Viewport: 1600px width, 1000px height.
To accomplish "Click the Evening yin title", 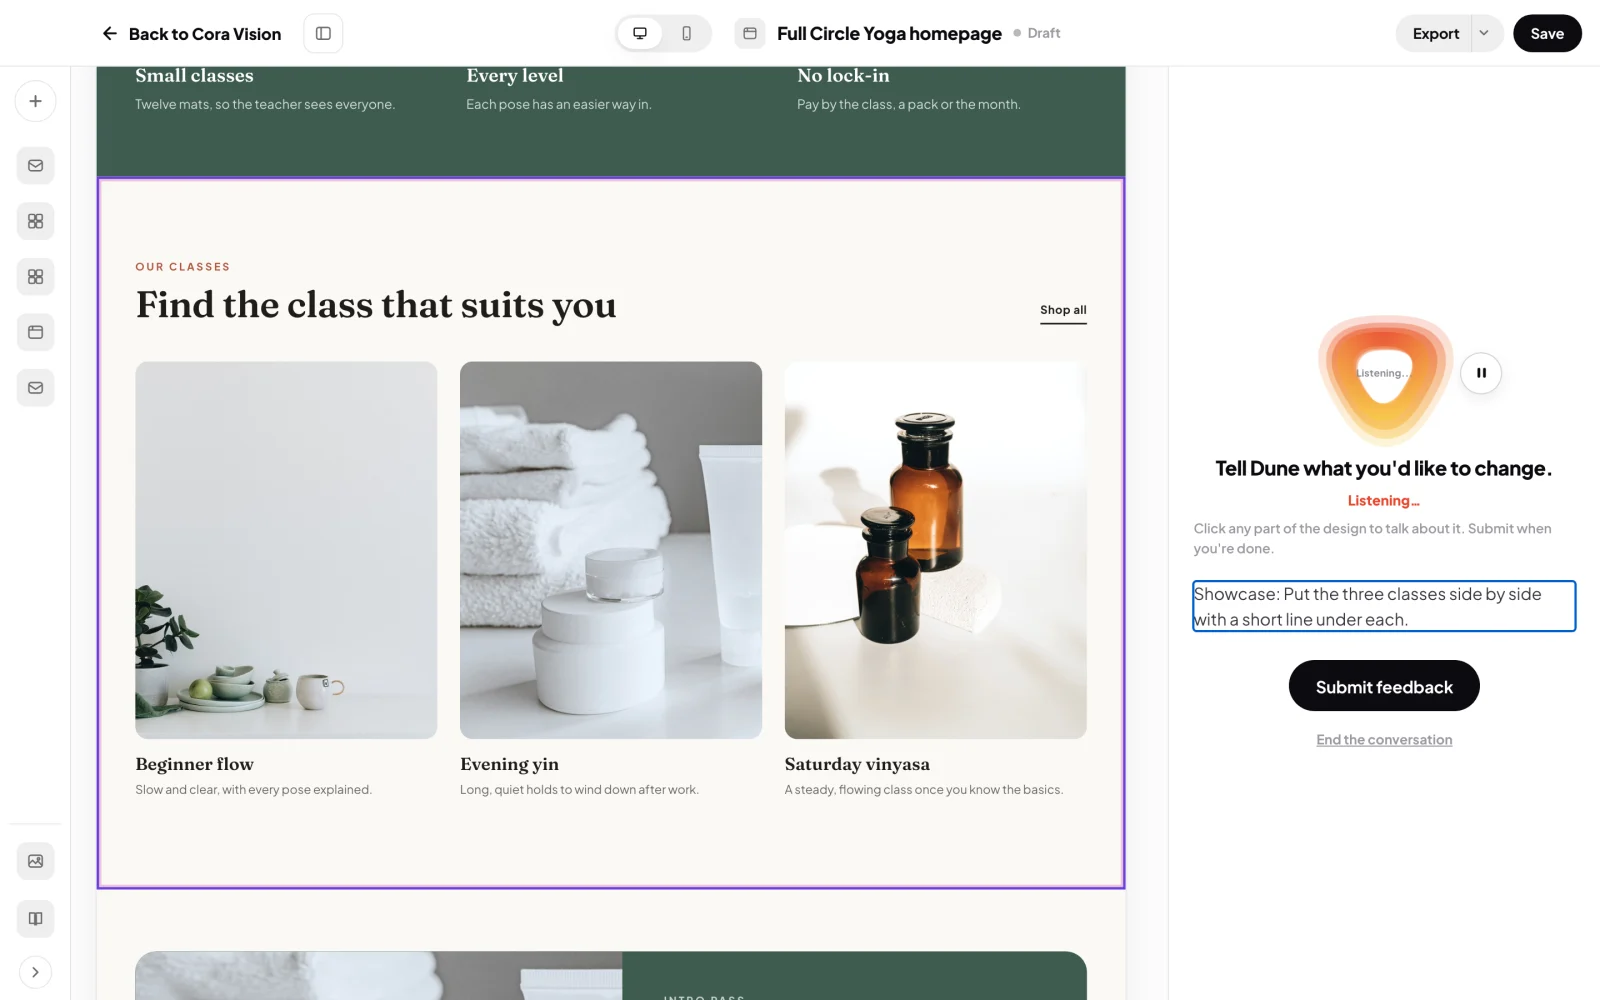I will pos(509,764).
